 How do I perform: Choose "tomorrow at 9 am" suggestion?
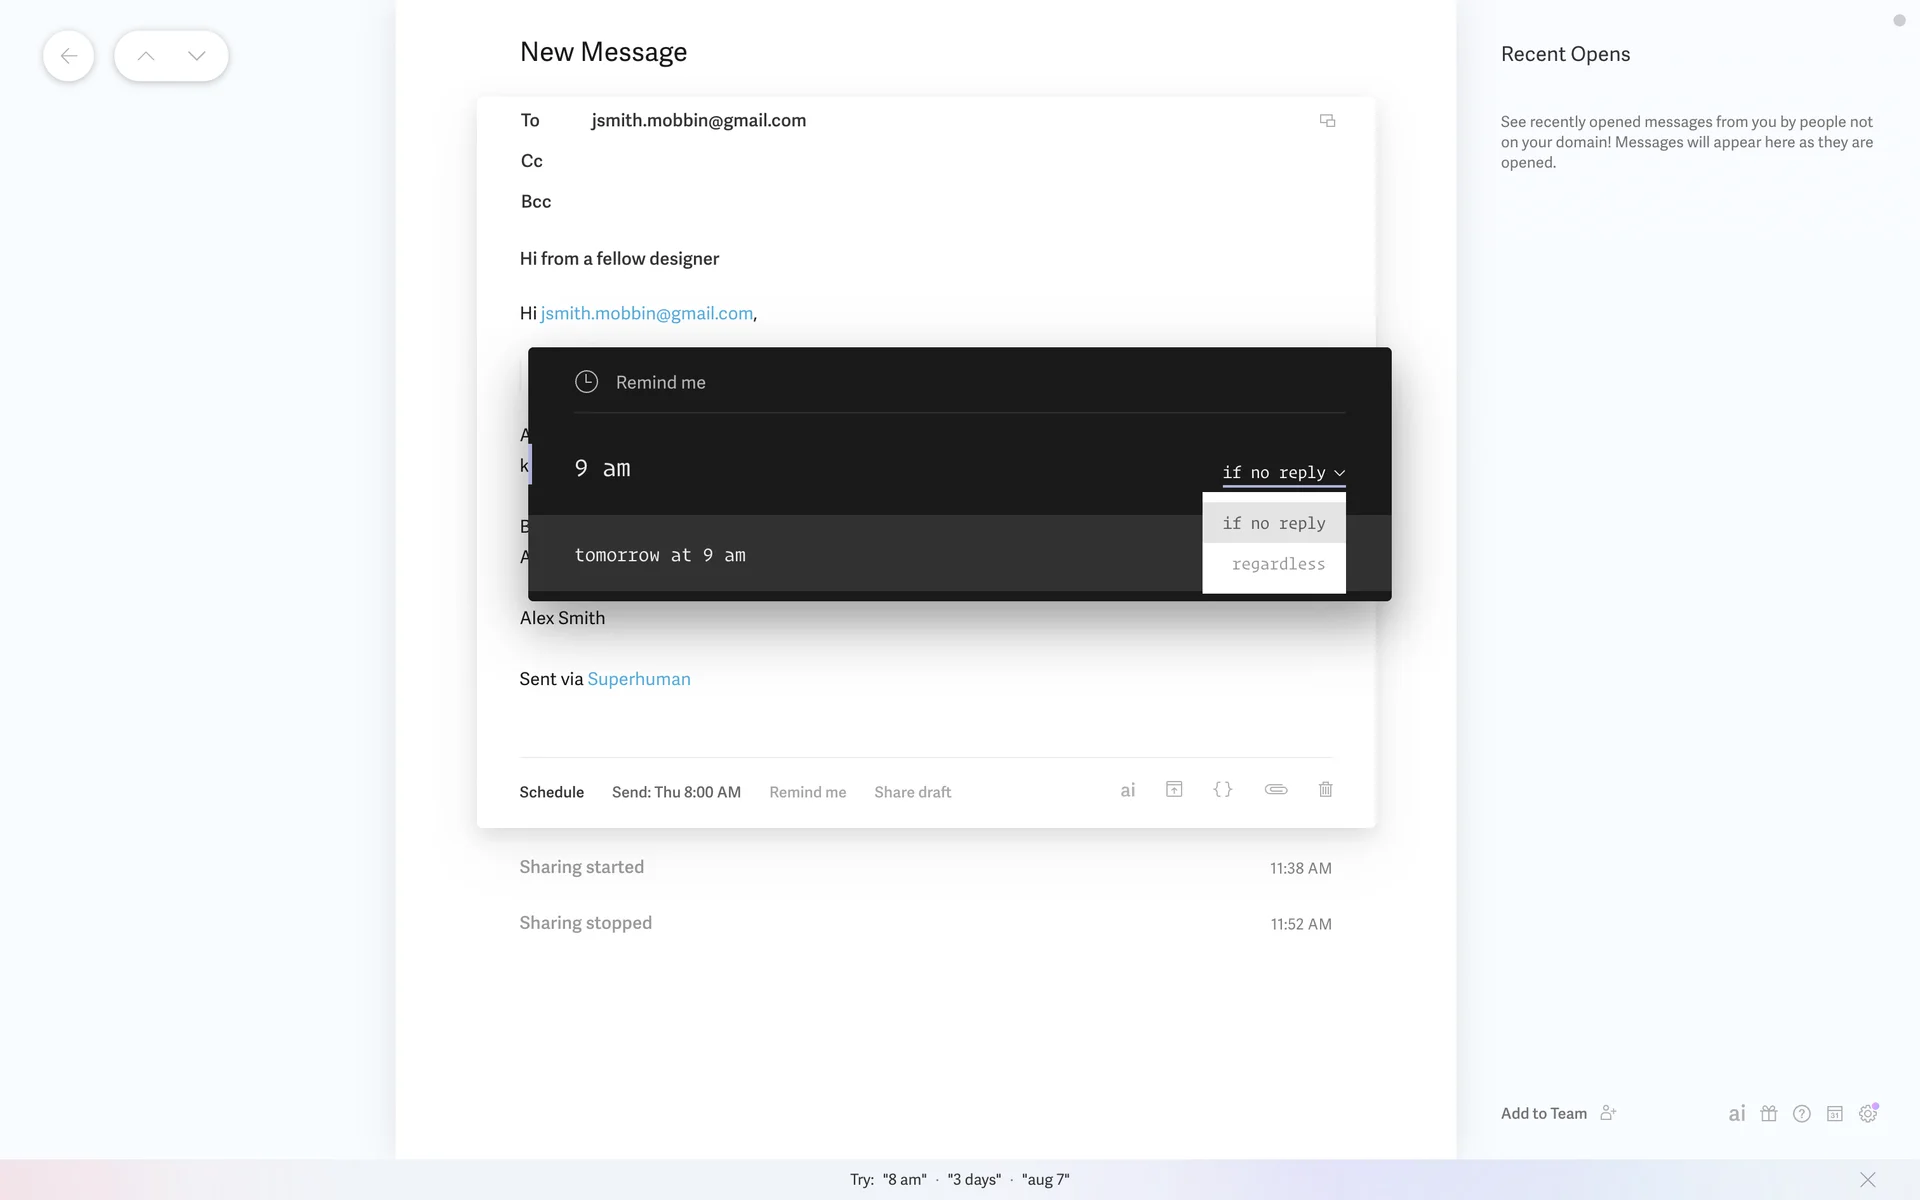(x=660, y=555)
